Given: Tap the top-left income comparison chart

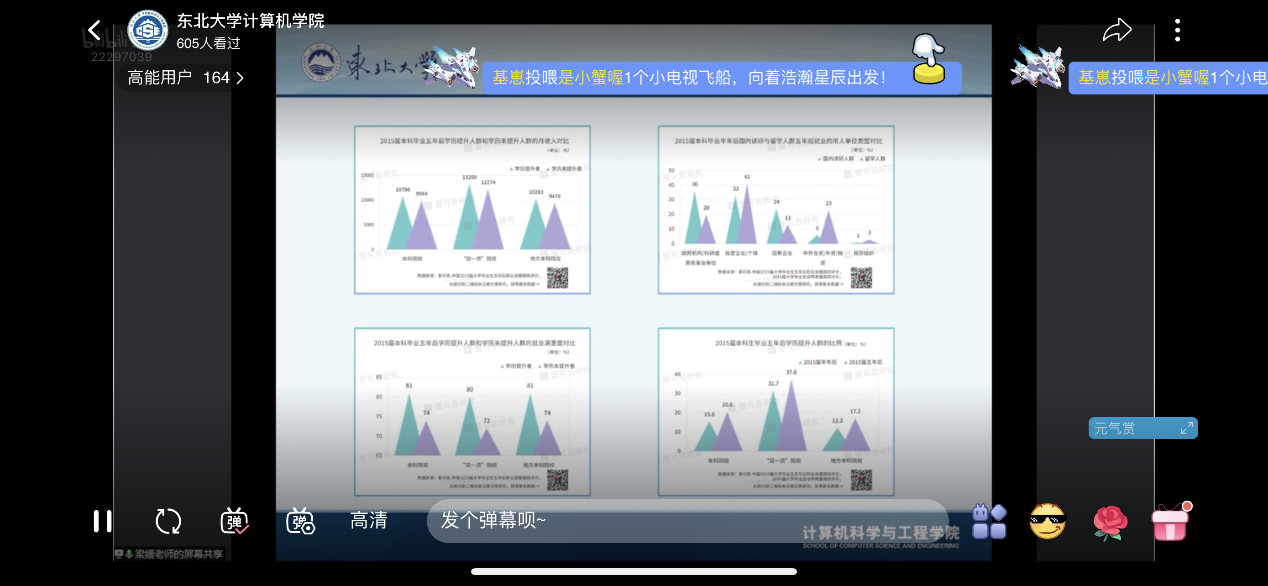Looking at the screenshot, I should click(x=472, y=209).
